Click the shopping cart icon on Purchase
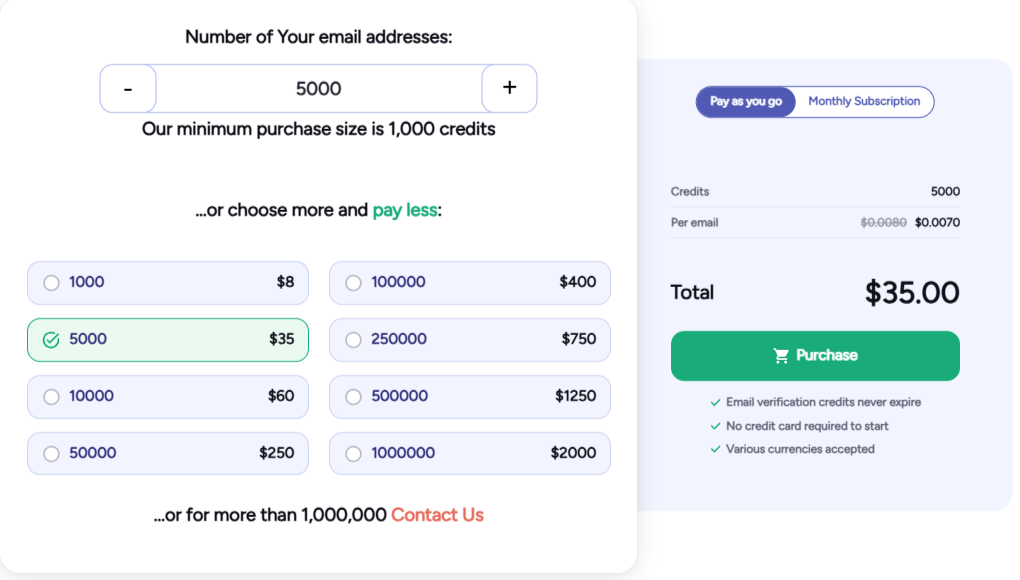This screenshot has width=1020, height=580. pos(782,356)
